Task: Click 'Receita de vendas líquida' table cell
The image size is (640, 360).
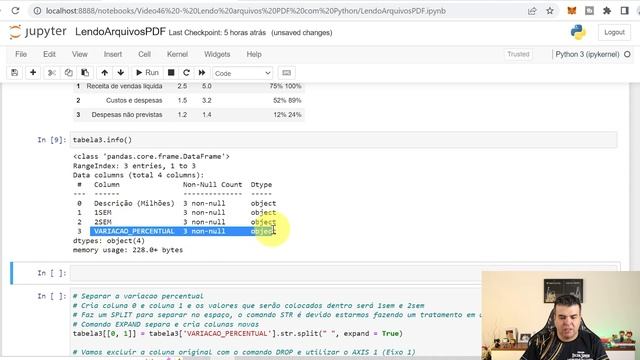Action: 124,86
